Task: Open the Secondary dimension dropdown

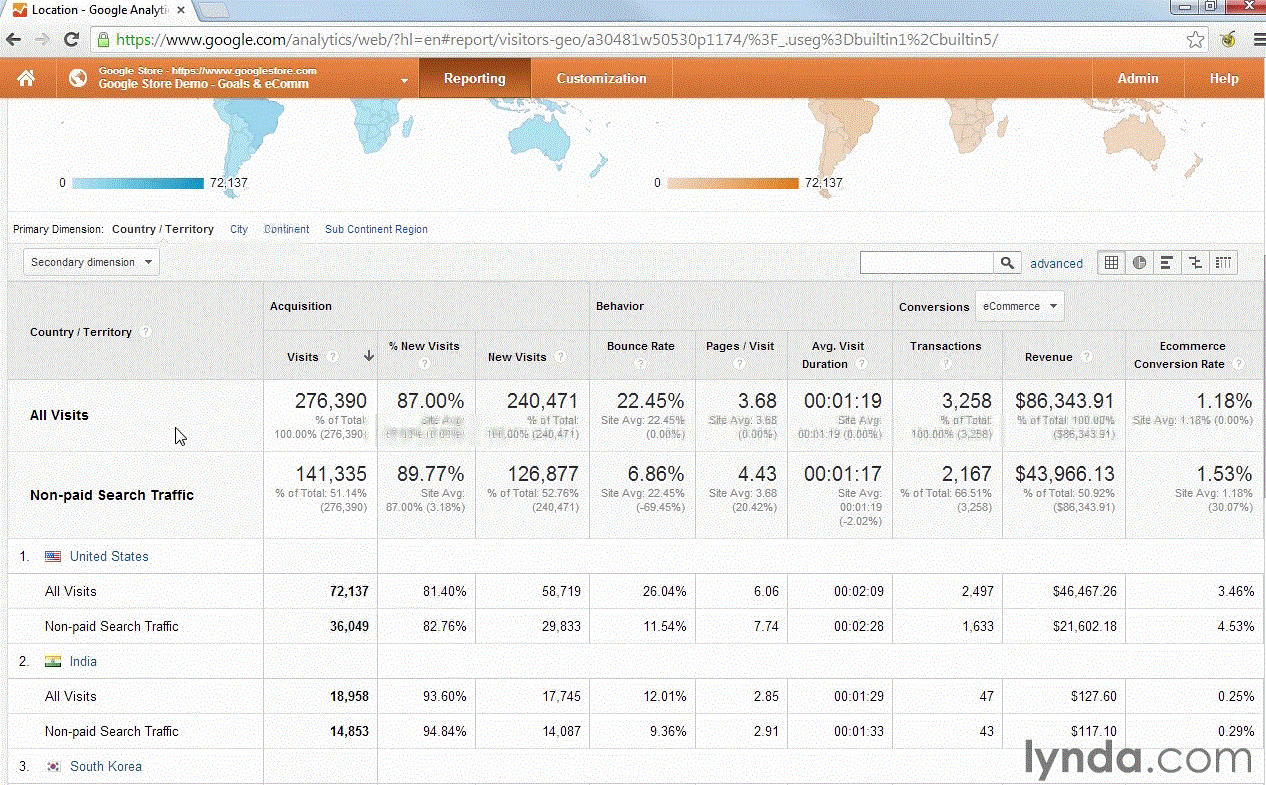Action: [91, 262]
